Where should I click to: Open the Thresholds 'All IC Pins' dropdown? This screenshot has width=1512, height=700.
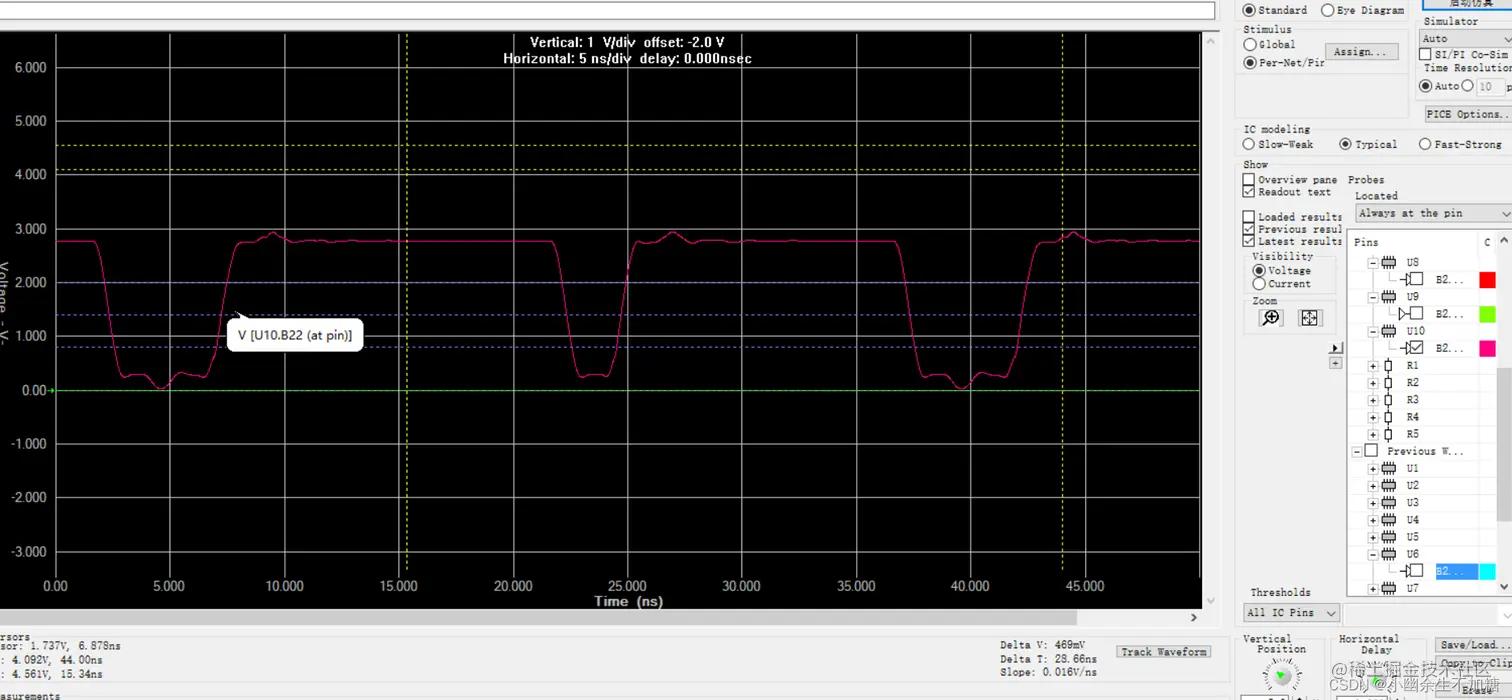point(1291,612)
